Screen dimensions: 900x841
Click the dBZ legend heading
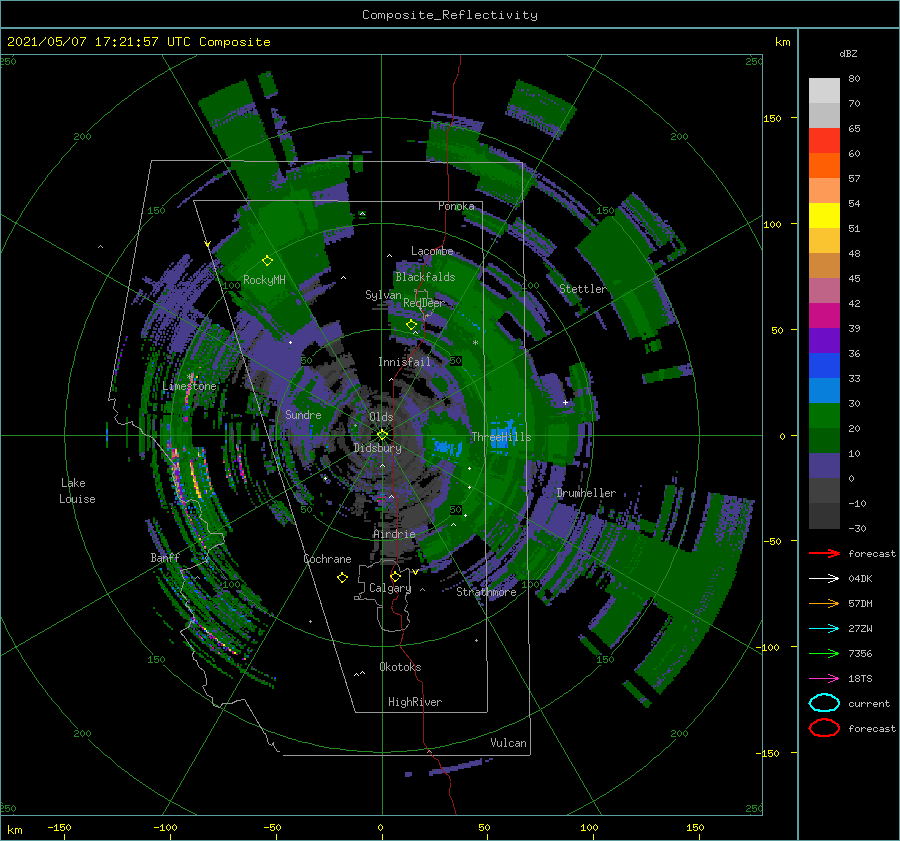(848, 53)
